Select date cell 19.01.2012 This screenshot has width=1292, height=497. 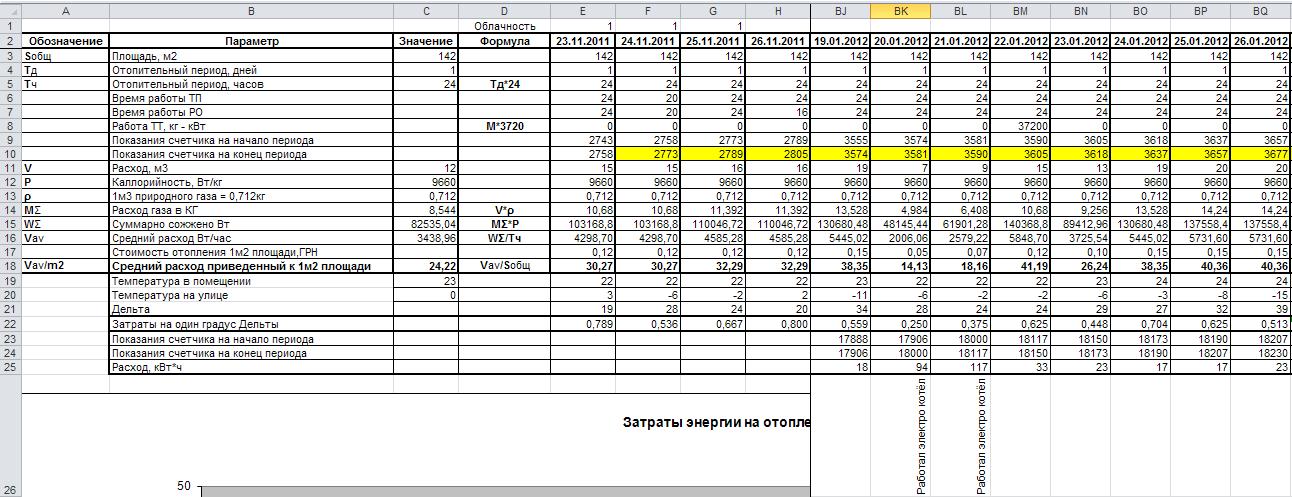click(x=840, y=41)
